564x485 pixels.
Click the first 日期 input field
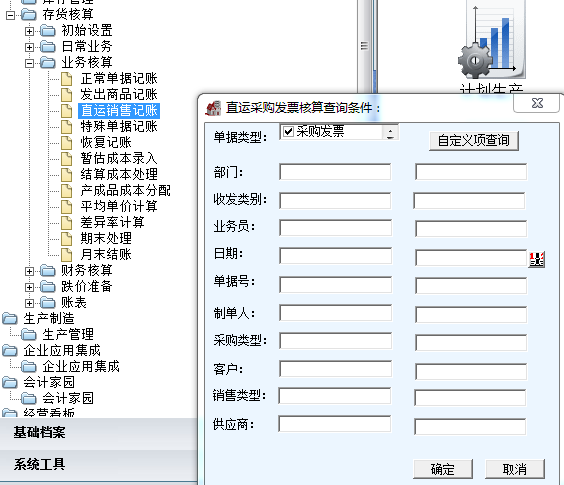coord(335,256)
